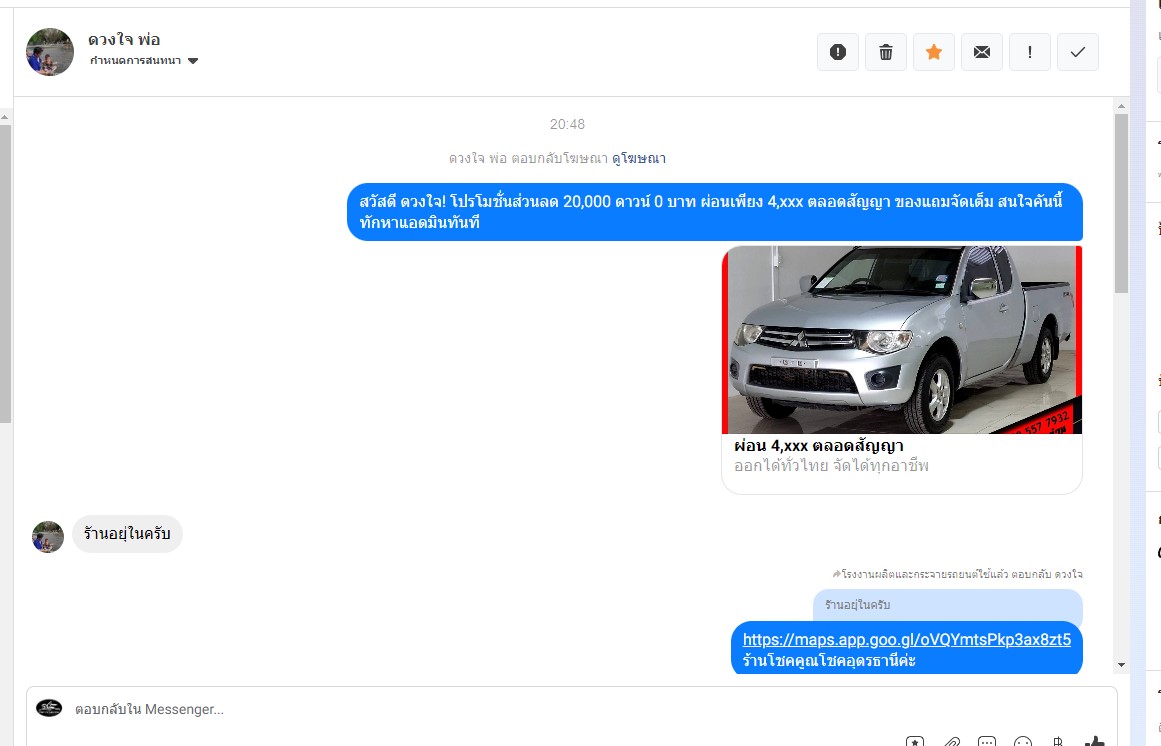Image resolution: width=1161 pixels, height=746 pixels.
Task: Open the emoji picker smiley icon
Action: pyautogui.click(x=1023, y=741)
